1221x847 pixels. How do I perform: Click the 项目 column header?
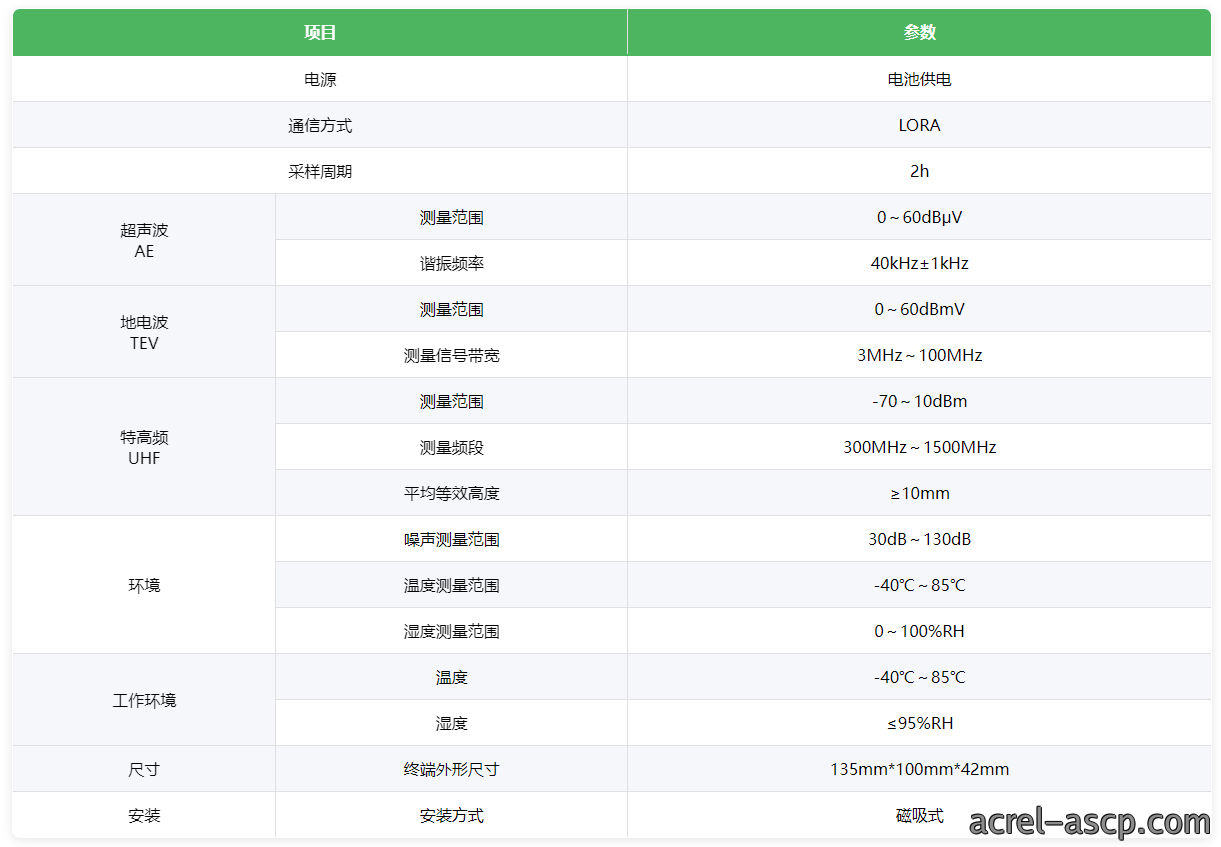[320, 32]
